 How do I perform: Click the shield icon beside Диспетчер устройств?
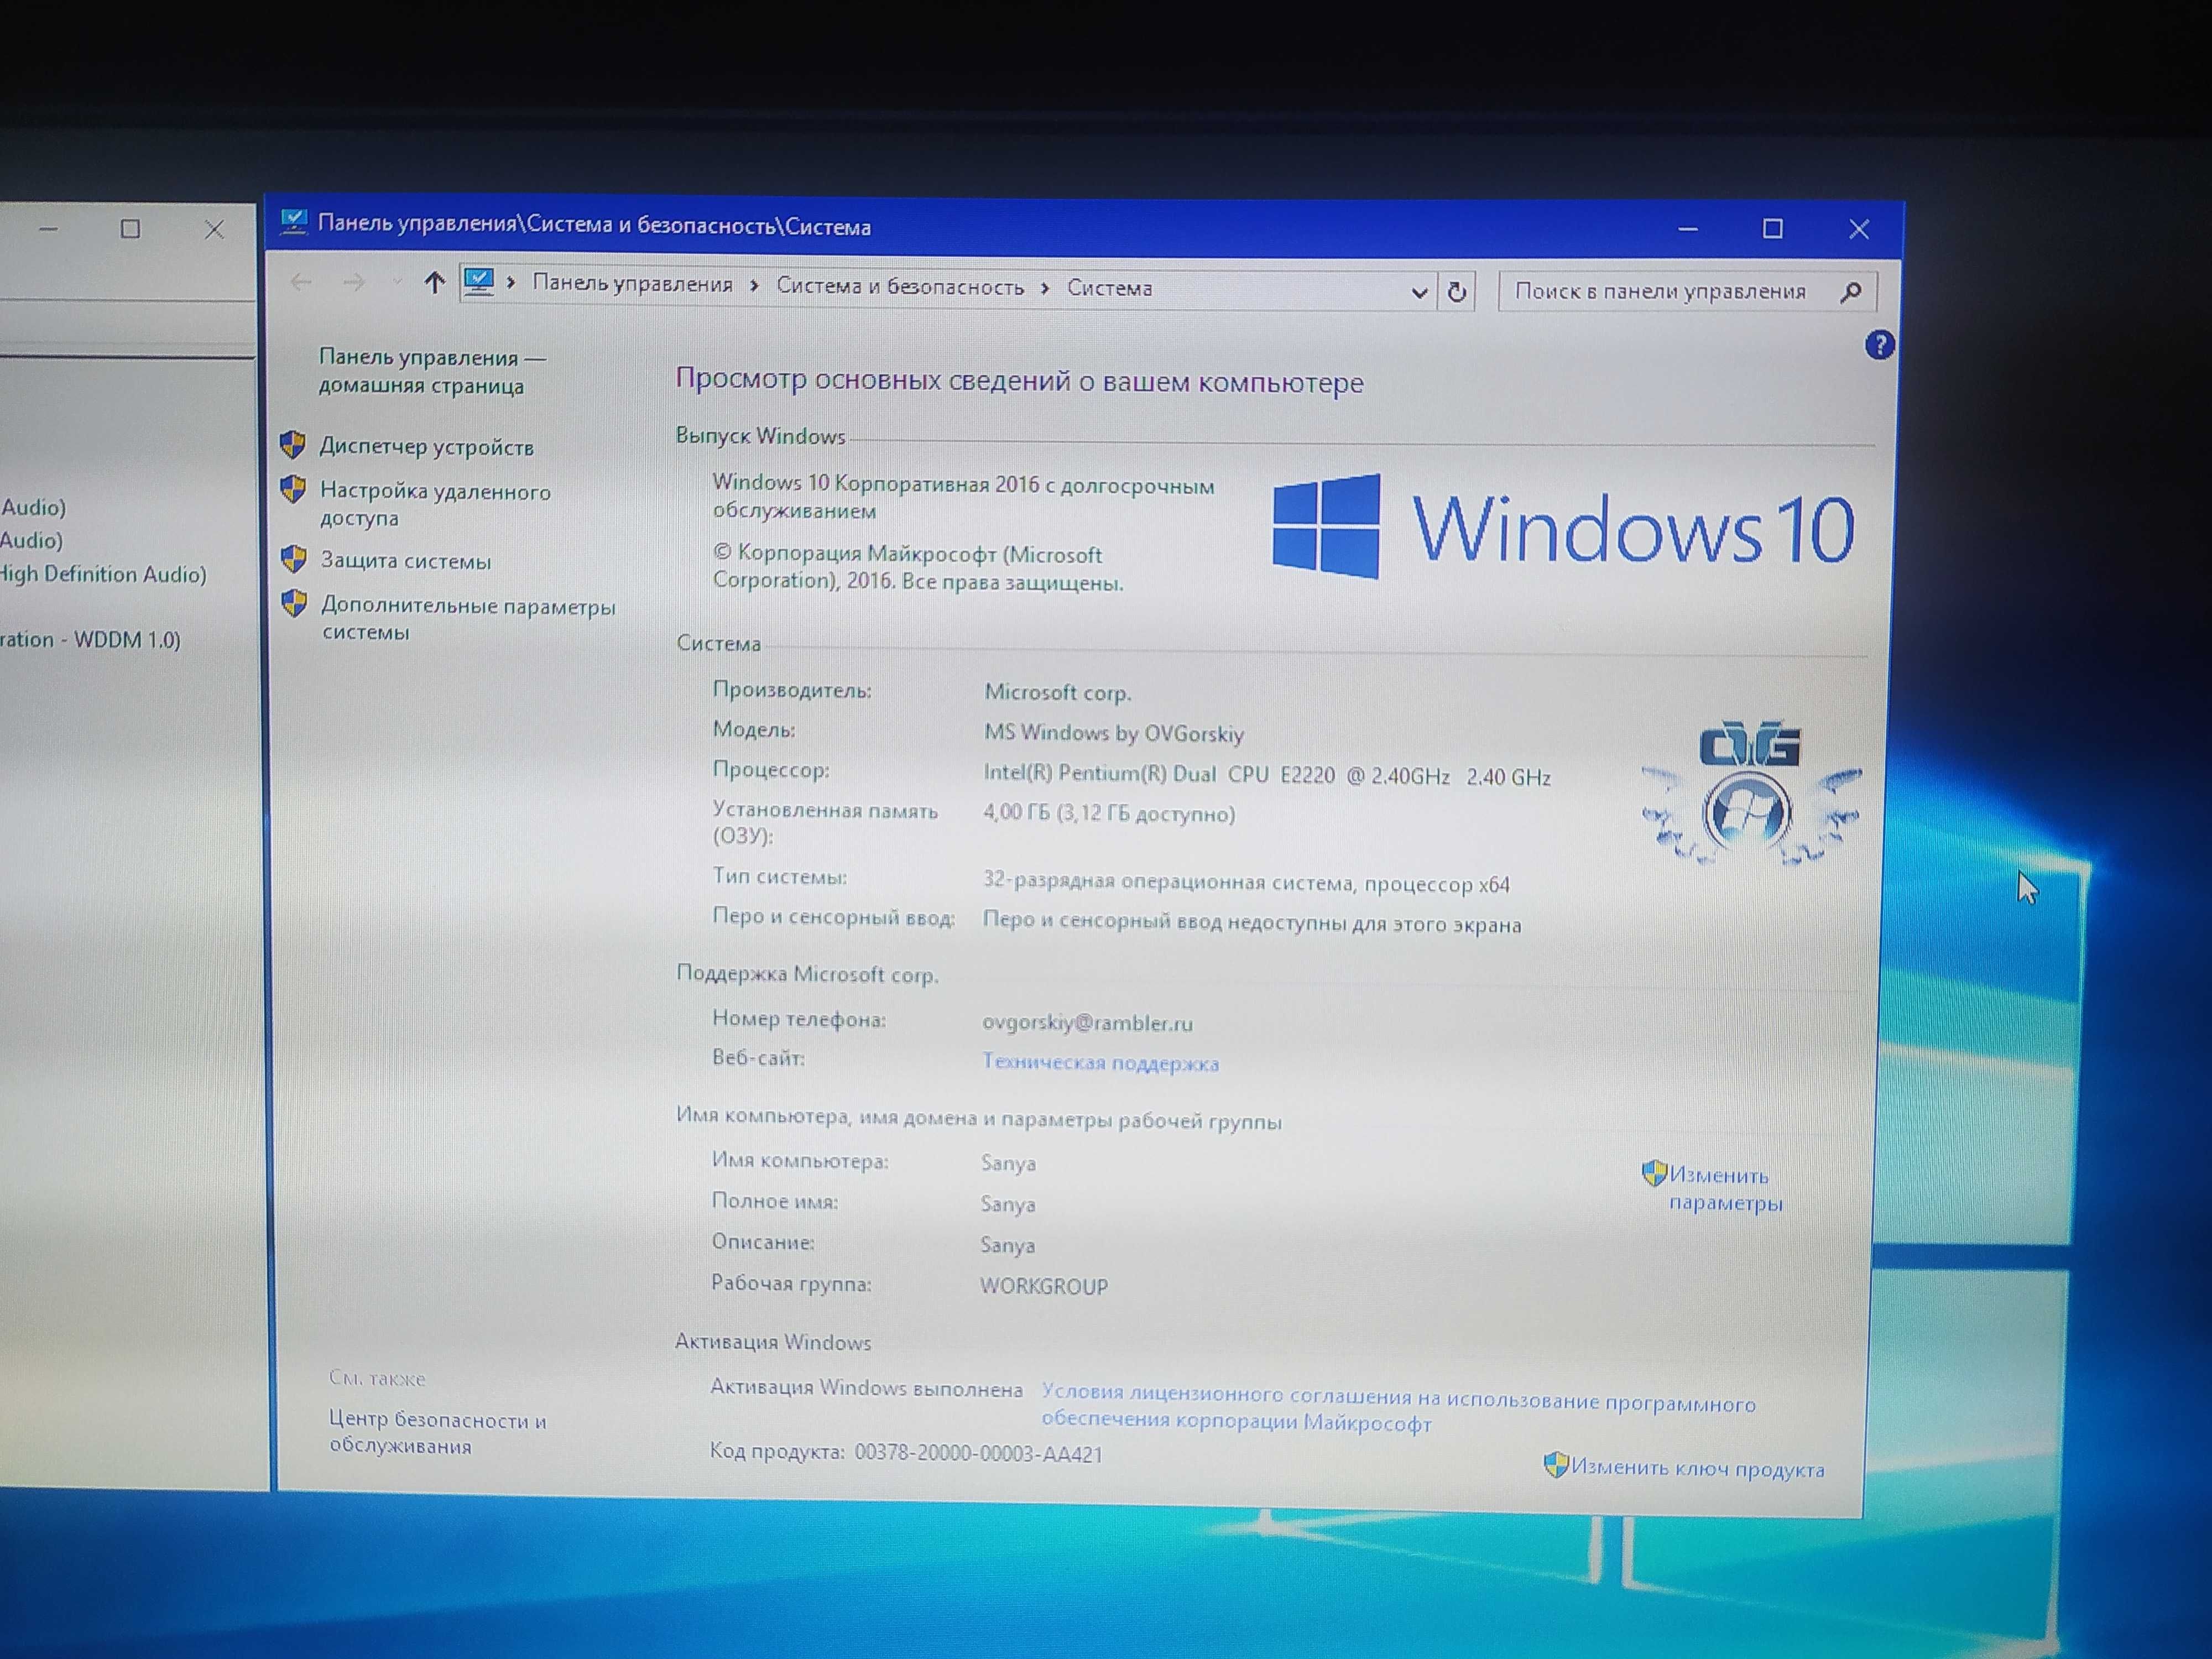pos(293,444)
